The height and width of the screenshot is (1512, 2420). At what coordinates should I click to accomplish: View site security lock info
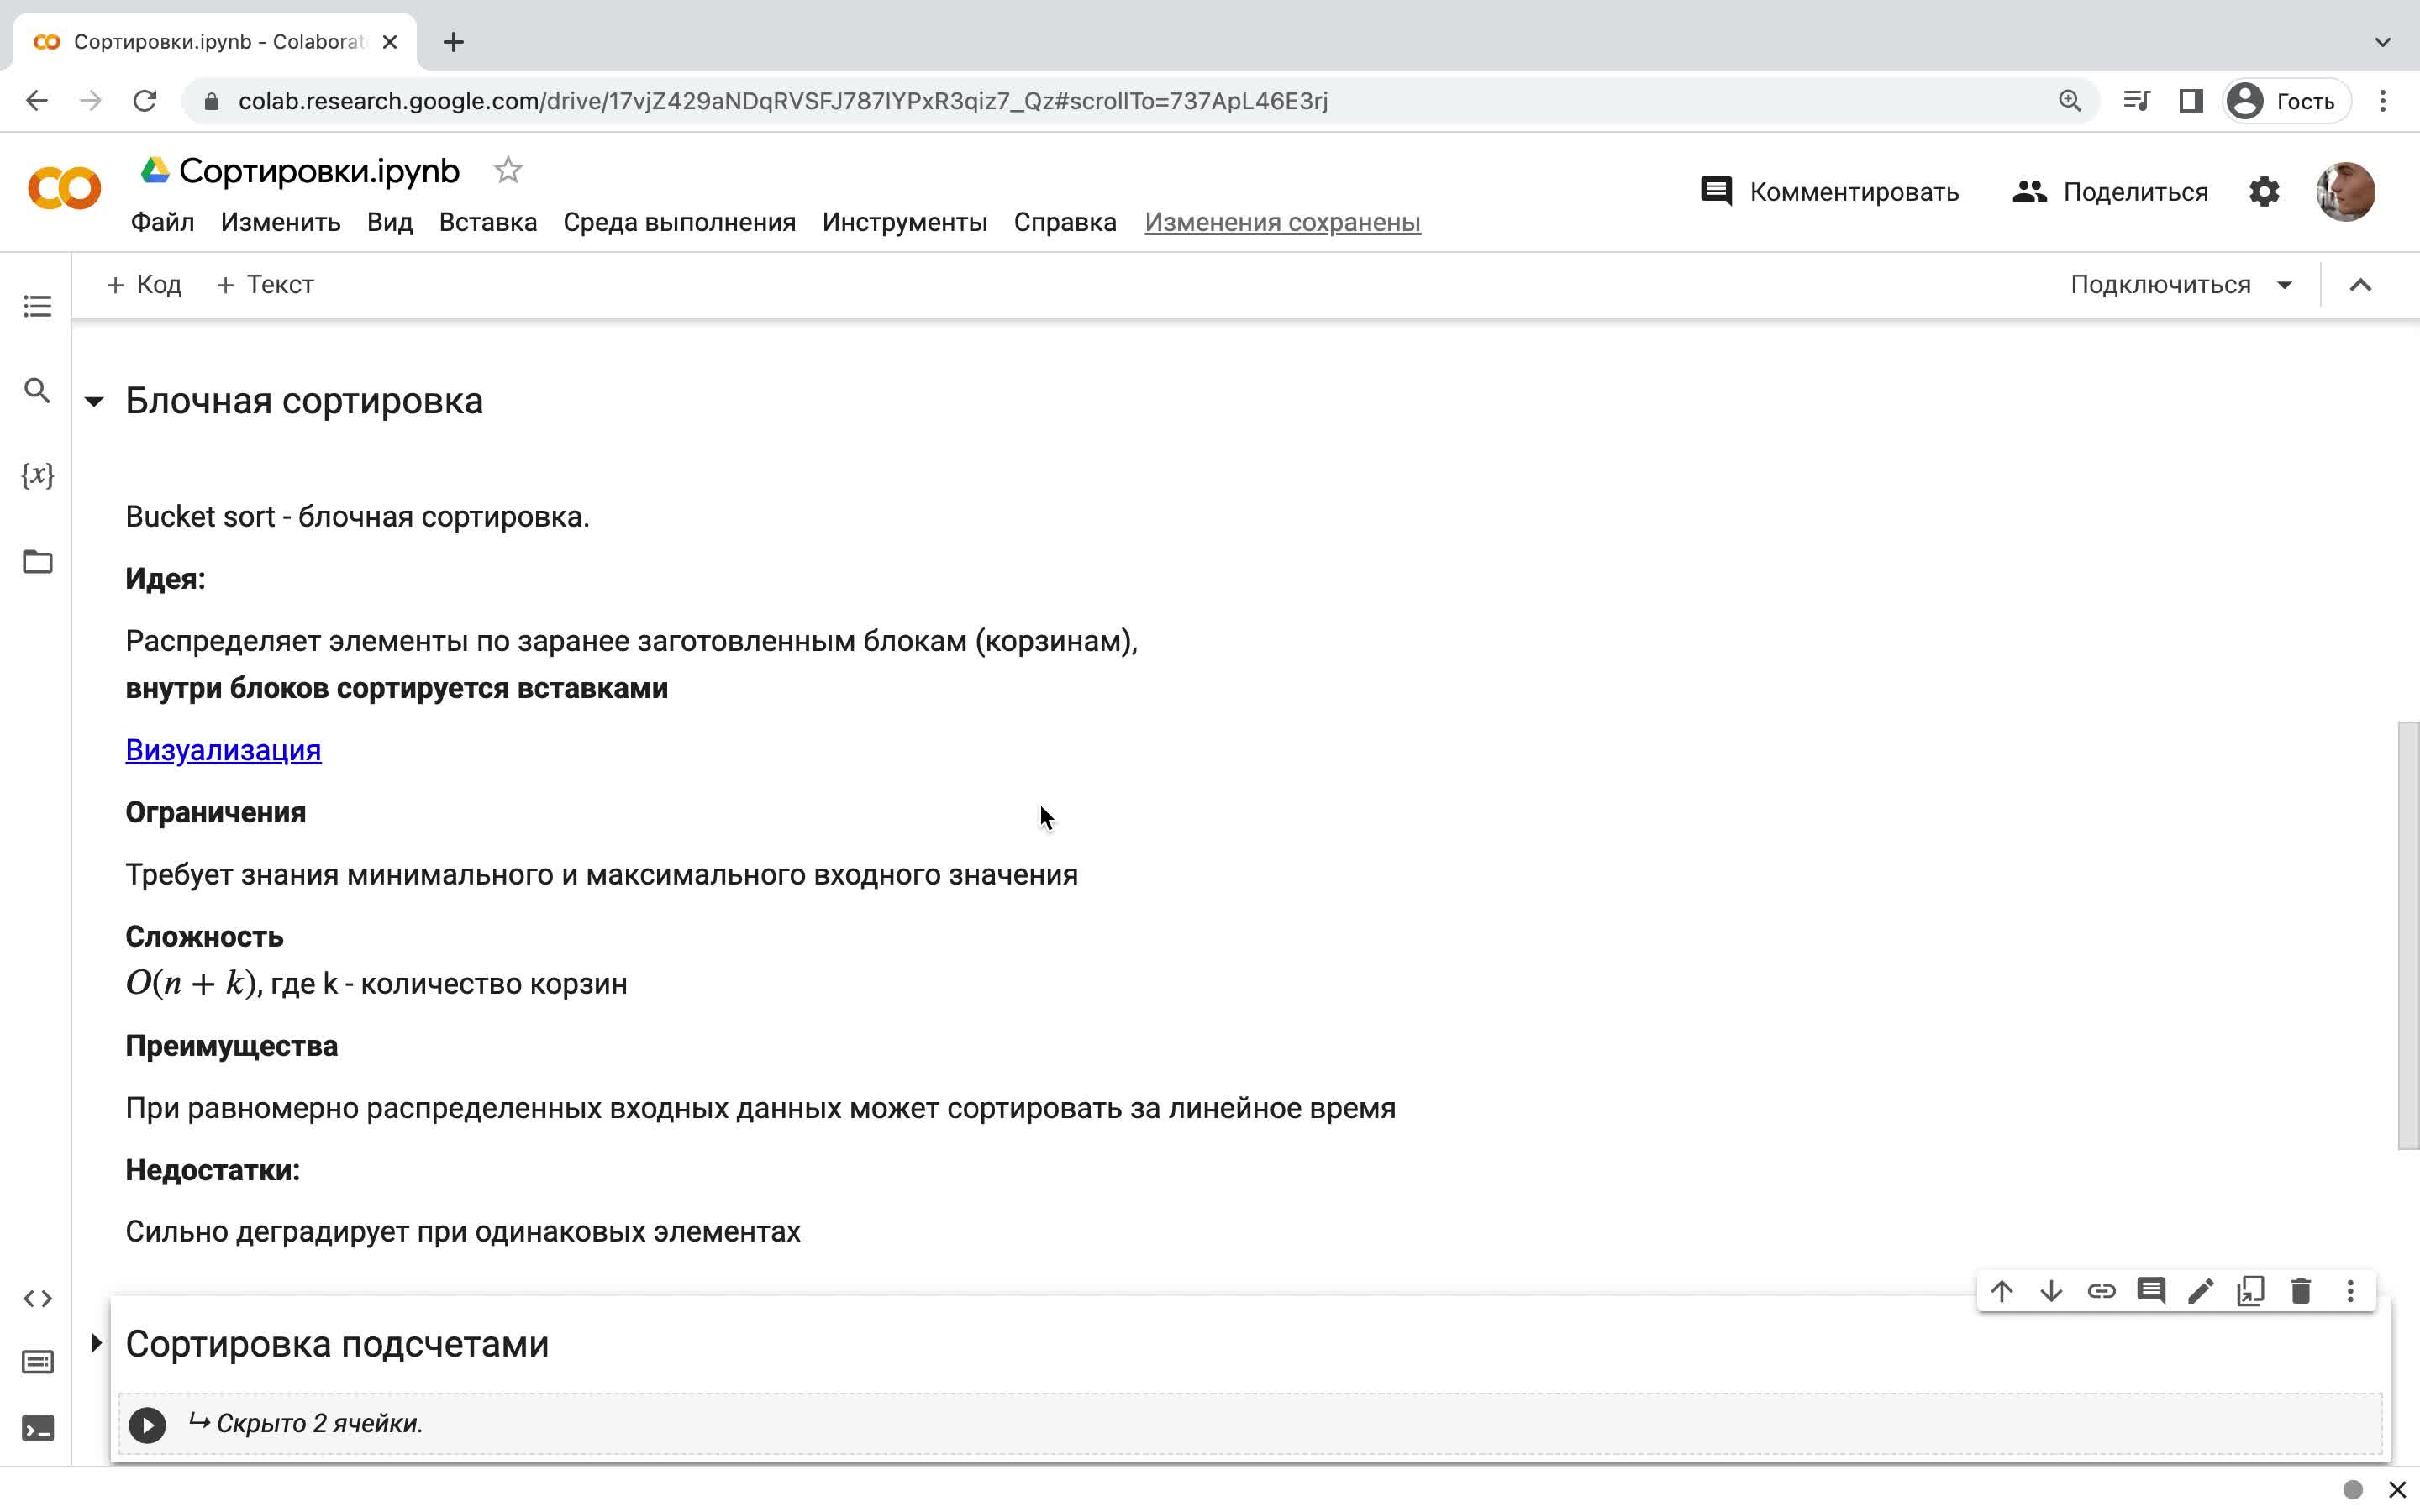pyautogui.click(x=211, y=101)
